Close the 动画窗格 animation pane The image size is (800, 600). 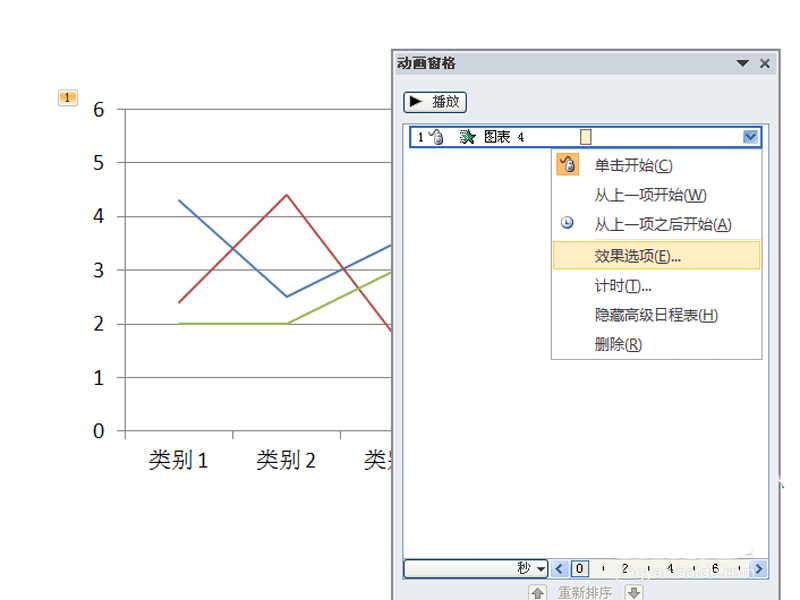pos(764,63)
